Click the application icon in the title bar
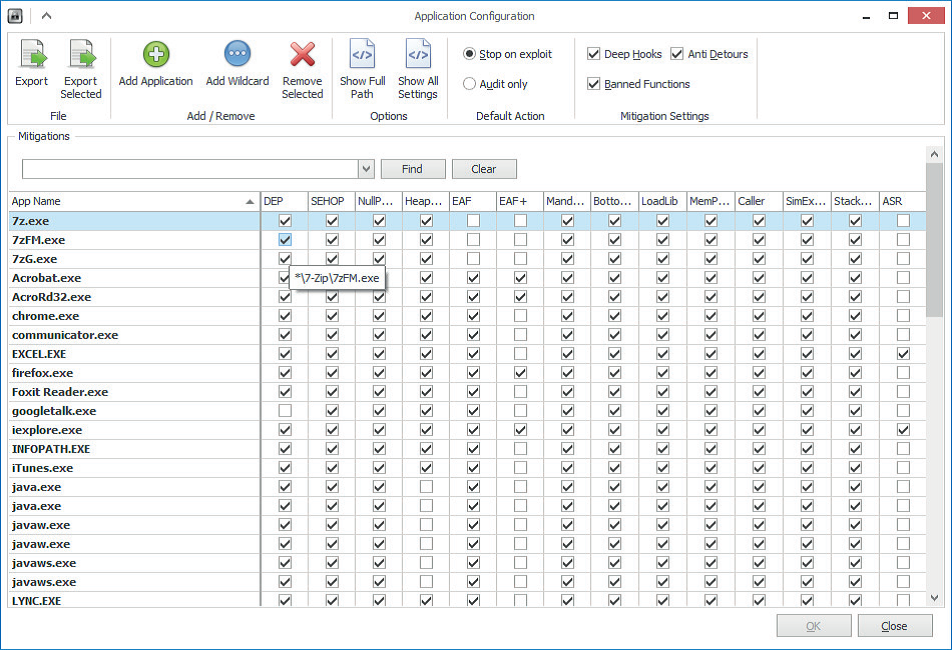The image size is (952, 650). [15, 16]
